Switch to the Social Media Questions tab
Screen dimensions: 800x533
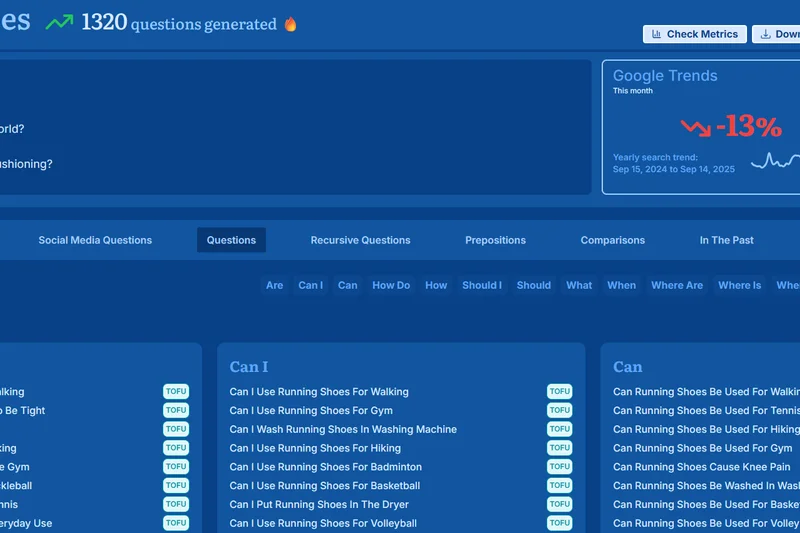(x=95, y=240)
